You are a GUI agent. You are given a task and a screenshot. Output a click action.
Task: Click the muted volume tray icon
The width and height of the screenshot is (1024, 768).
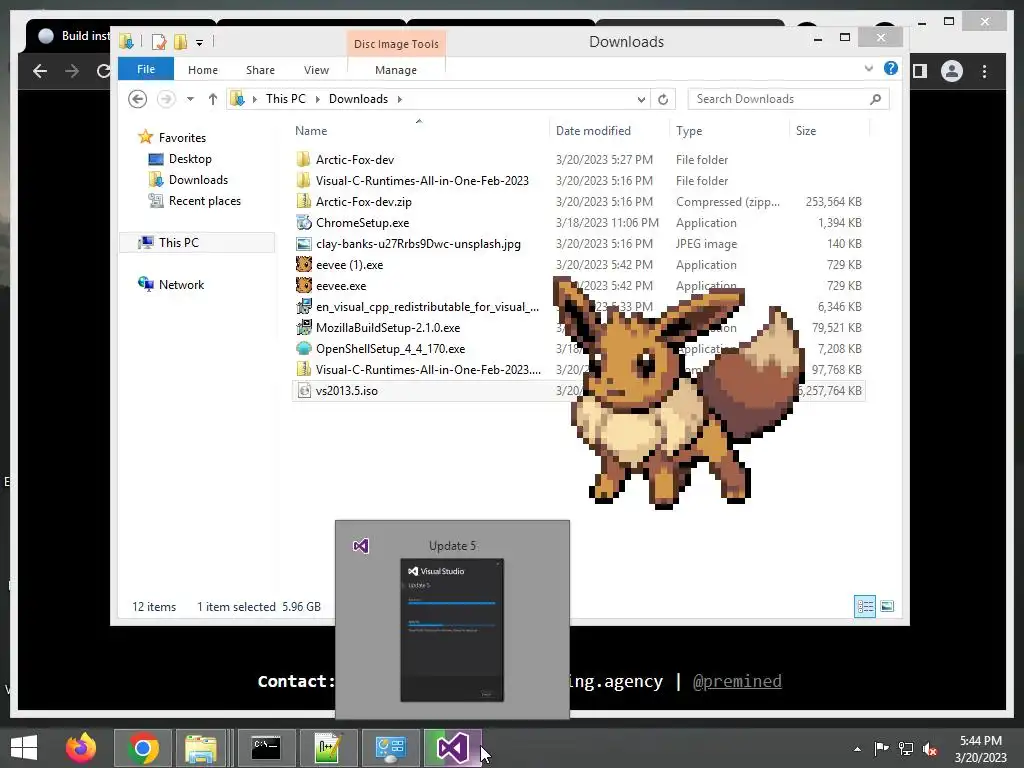tap(929, 749)
